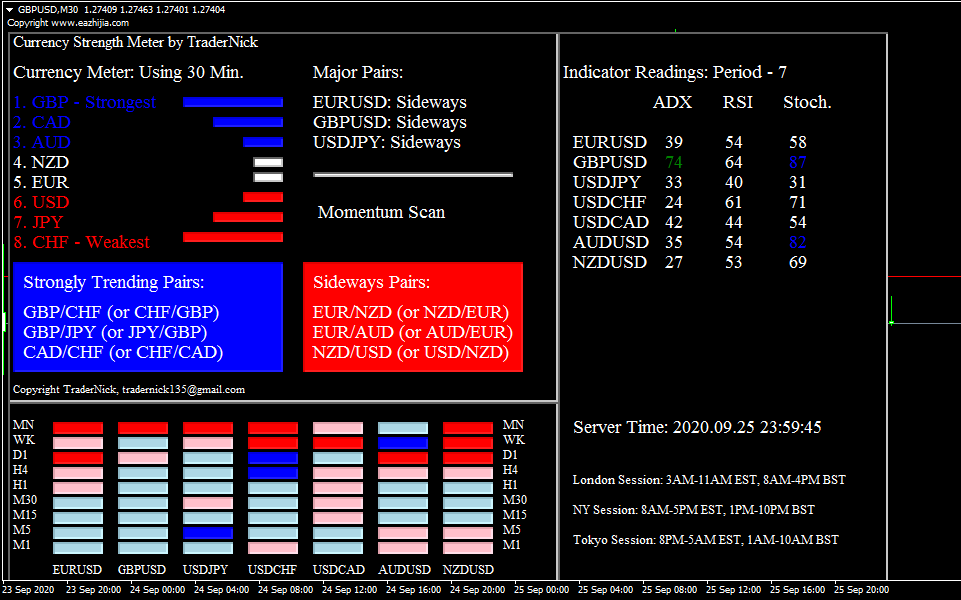Click the red CHF Weakest strength bar

(x=233, y=237)
